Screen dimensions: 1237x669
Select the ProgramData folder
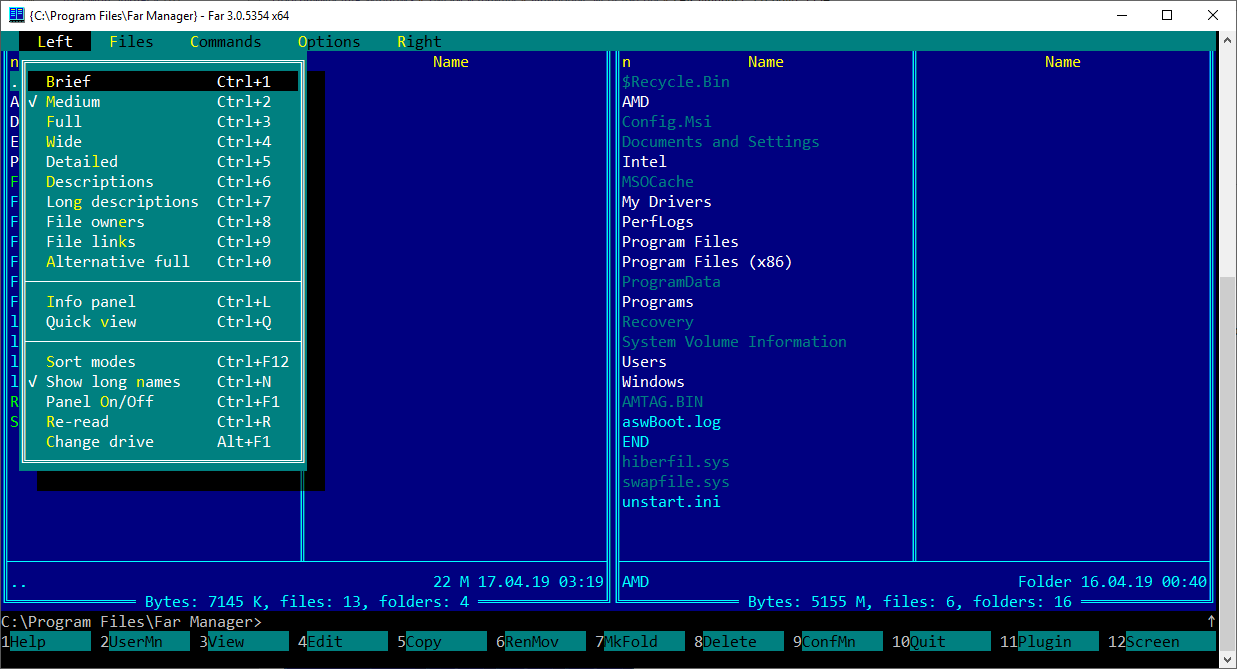tap(671, 282)
